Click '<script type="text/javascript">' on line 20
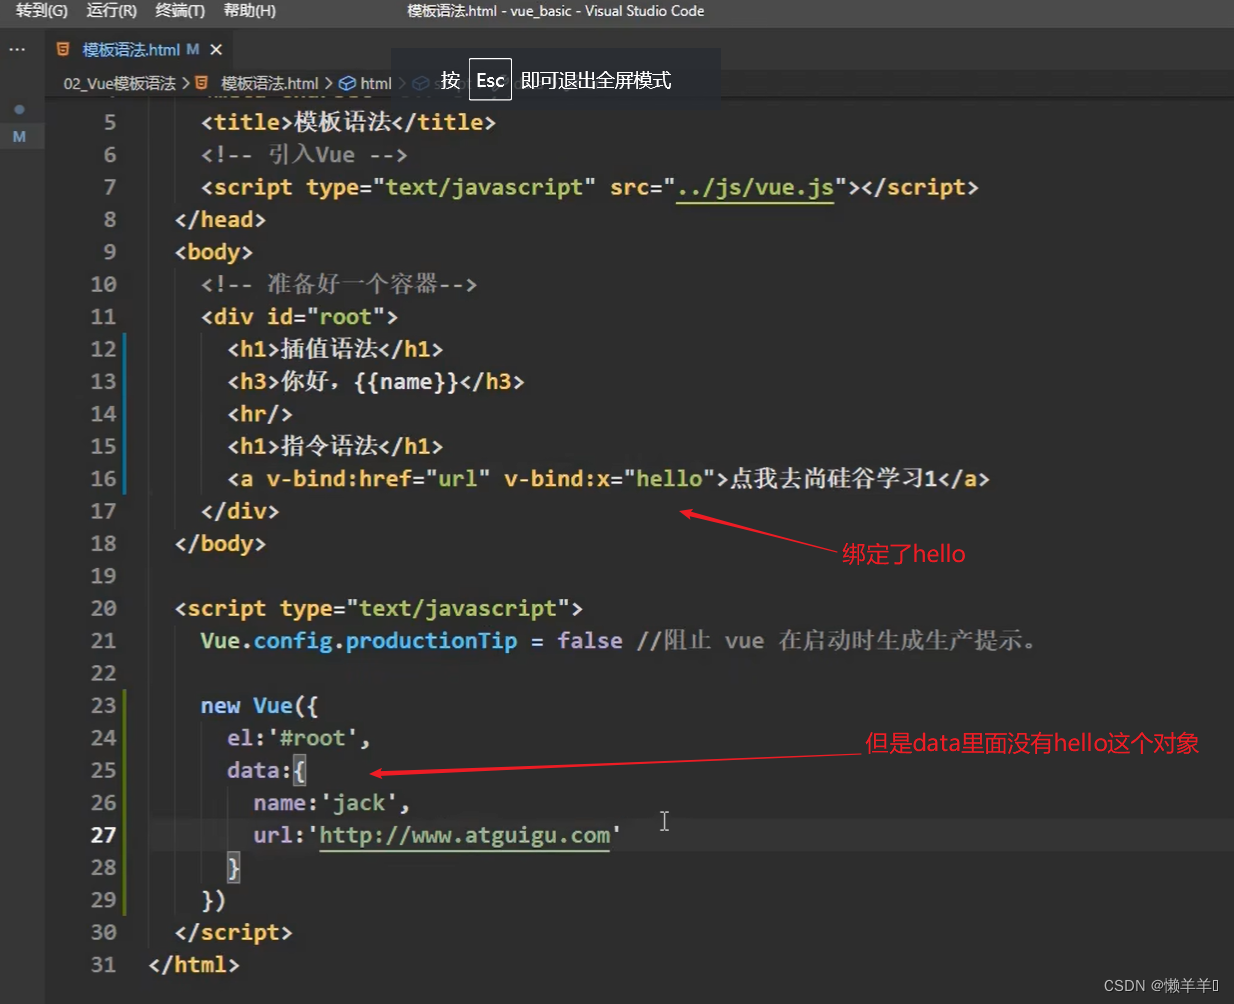1234x1004 pixels. click(x=378, y=608)
